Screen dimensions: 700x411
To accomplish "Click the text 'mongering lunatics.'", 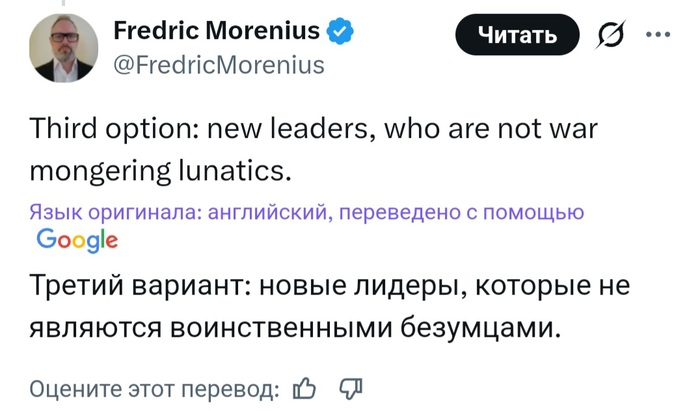I will click(x=161, y=170).
